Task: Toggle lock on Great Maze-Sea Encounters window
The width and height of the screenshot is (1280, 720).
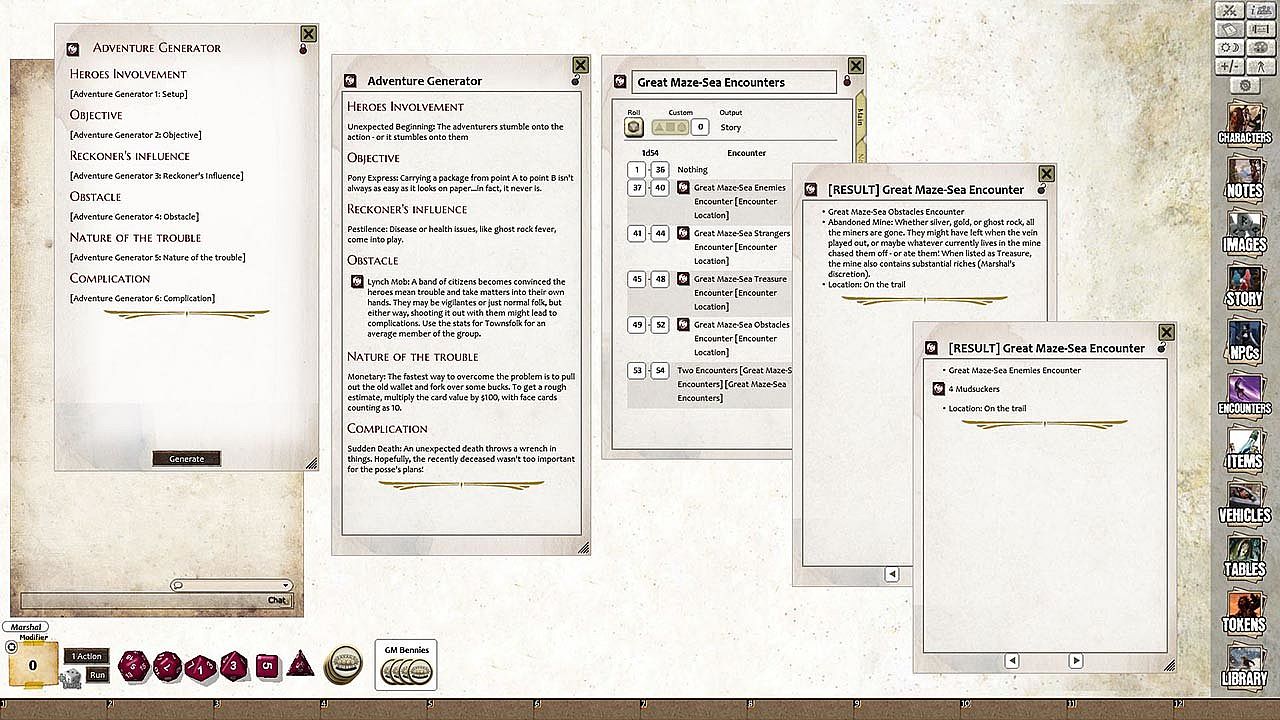Action: tap(847, 81)
